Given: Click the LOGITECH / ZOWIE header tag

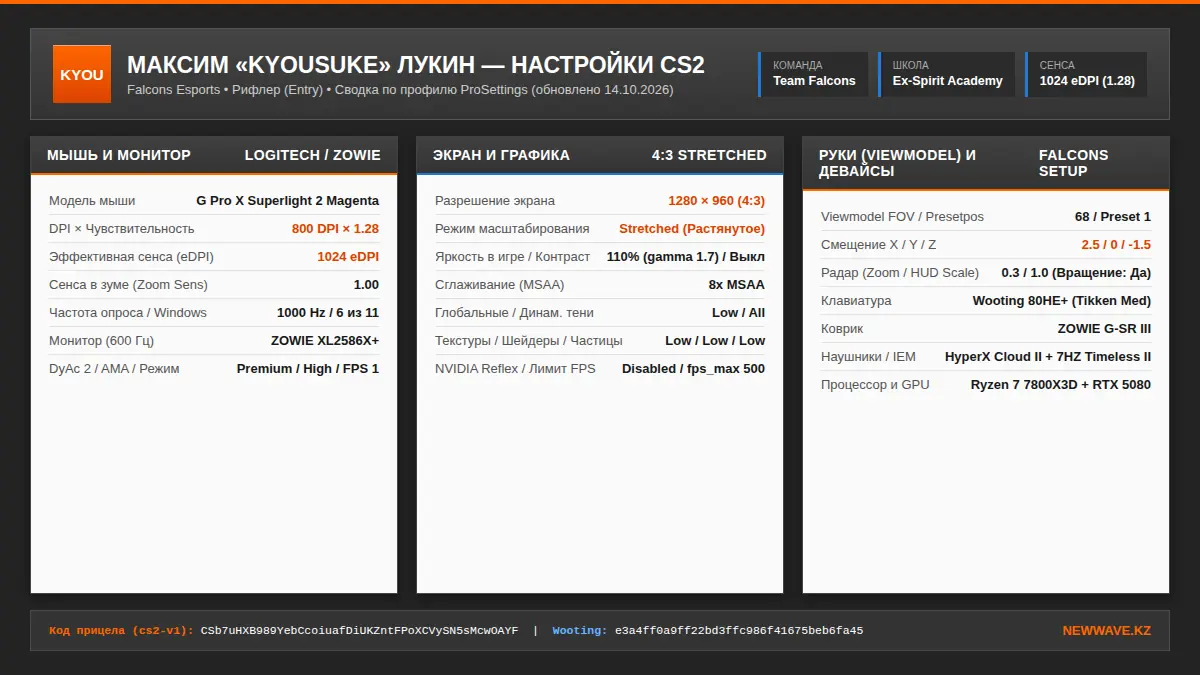Looking at the screenshot, I should pos(313,155).
